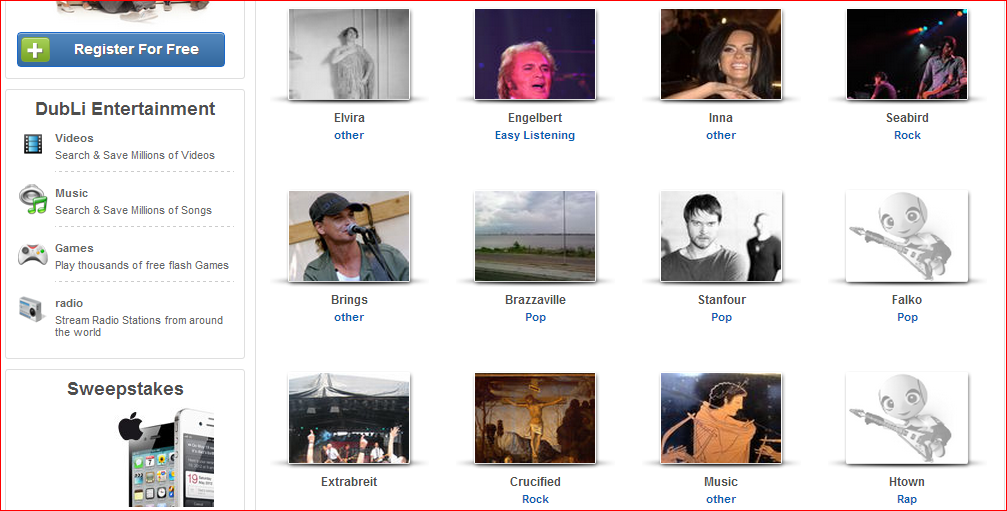Open the Brings artist name link

[x=349, y=300]
